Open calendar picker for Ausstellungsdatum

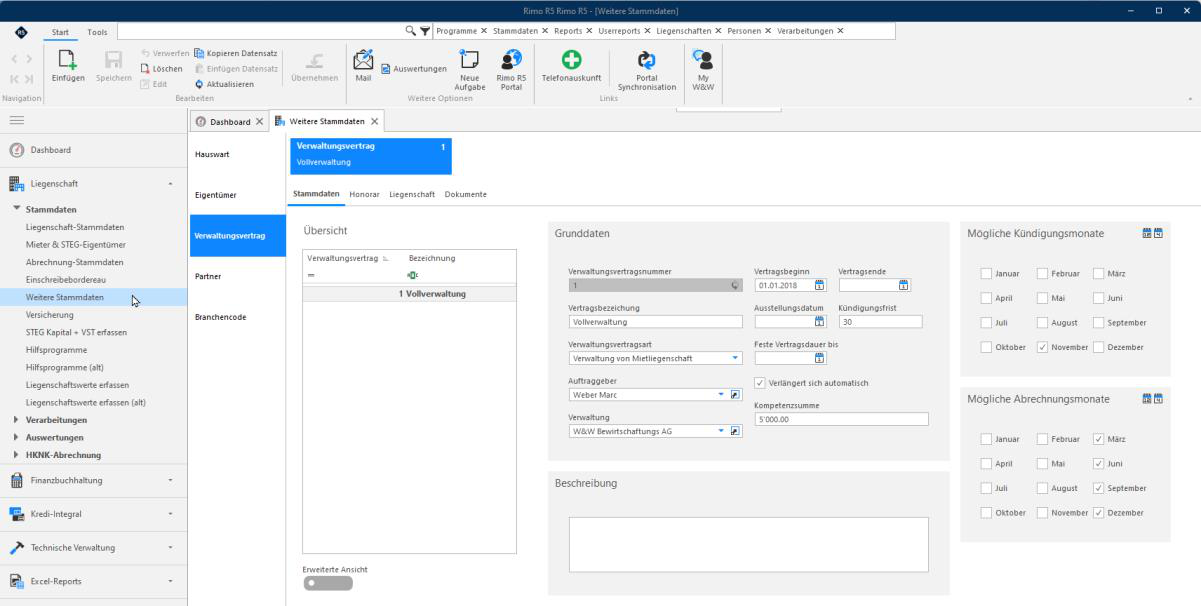click(819, 321)
